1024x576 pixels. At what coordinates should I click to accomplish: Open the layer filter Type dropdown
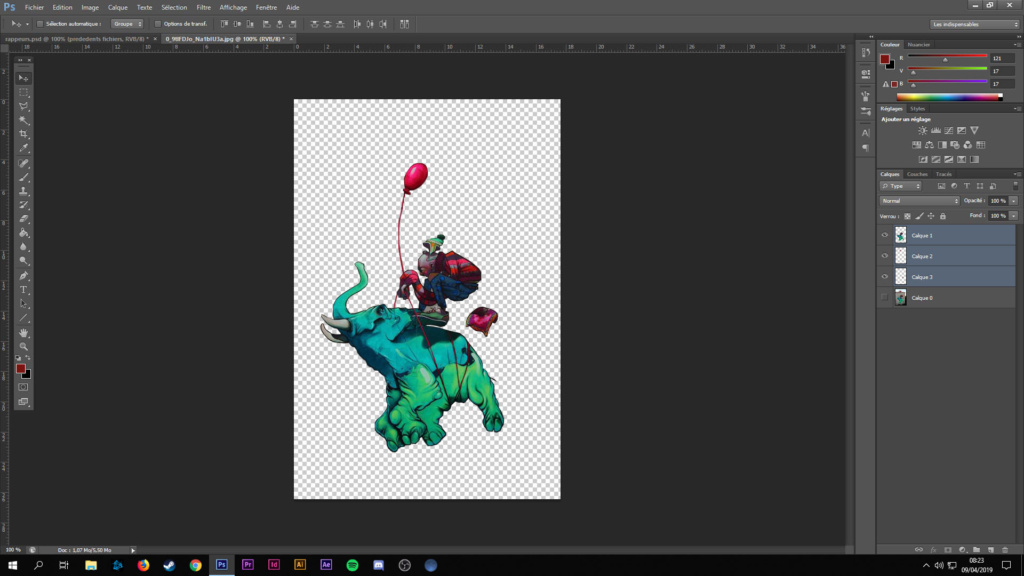(901, 186)
